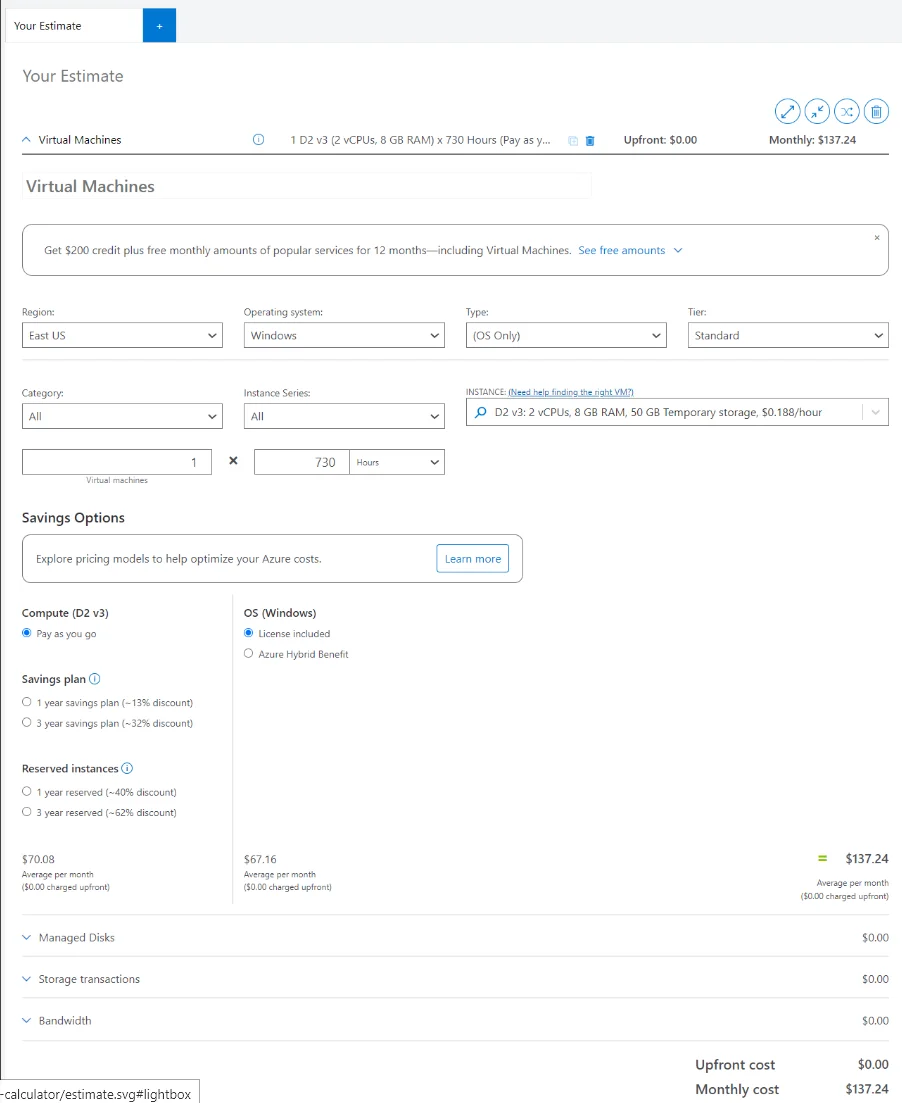
Task: Open the Operating system dropdown
Action: coord(344,336)
